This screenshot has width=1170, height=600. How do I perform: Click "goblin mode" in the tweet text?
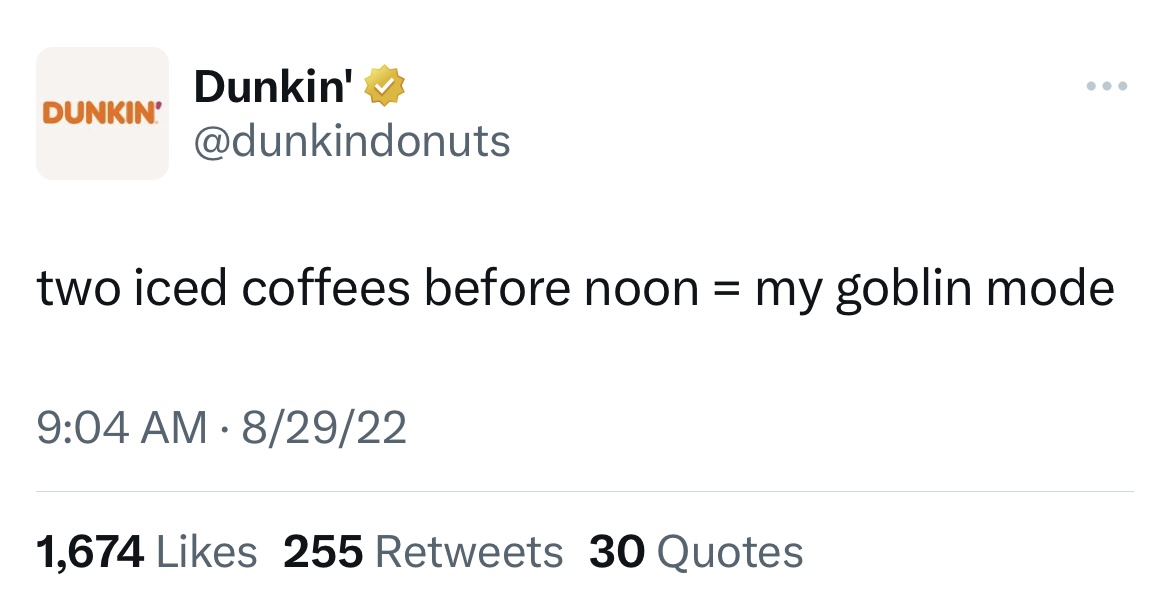tap(975, 290)
